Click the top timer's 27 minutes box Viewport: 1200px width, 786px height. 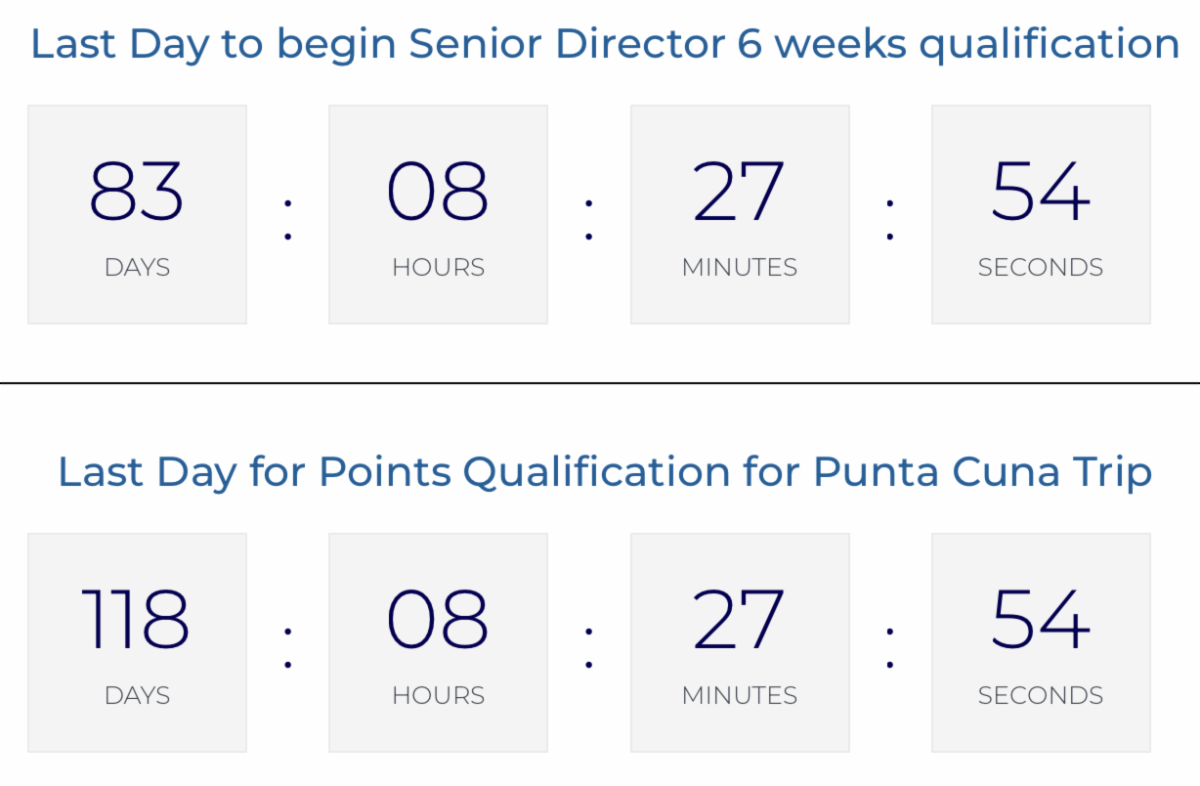coord(740,214)
